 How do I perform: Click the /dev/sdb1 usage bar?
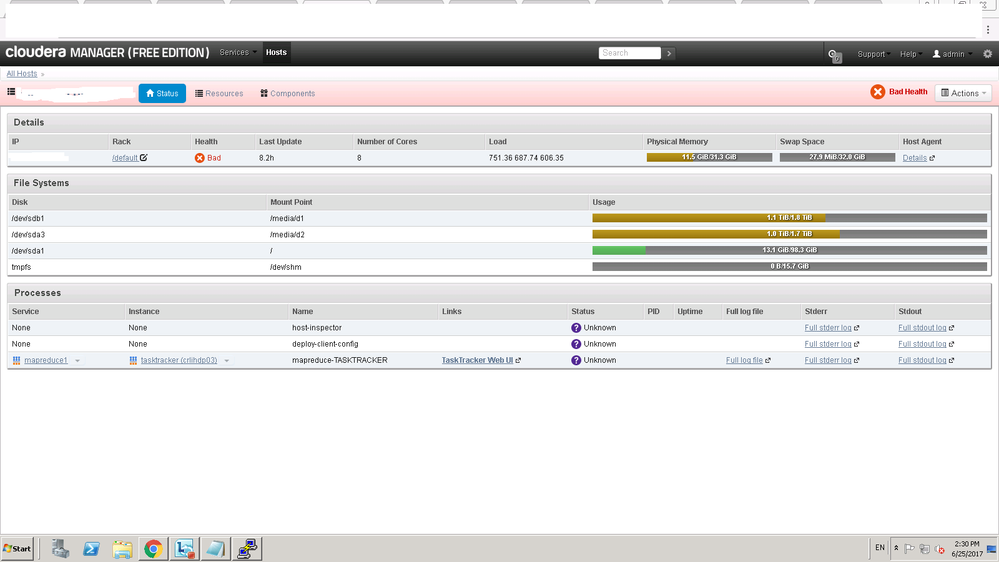point(789,218)
